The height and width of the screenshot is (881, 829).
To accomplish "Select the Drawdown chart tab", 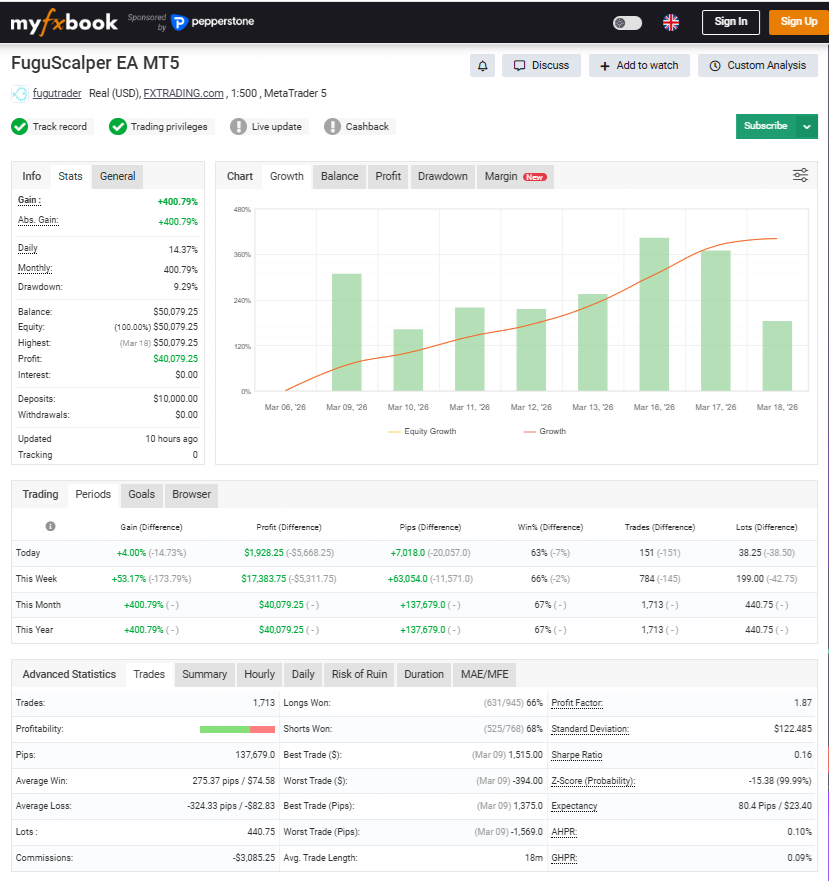I will tap(443, 176).
